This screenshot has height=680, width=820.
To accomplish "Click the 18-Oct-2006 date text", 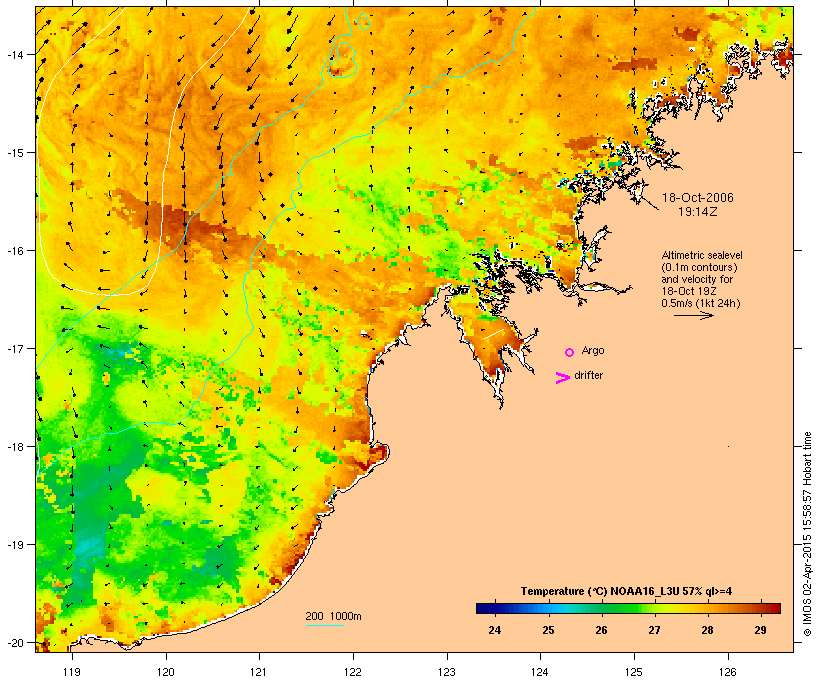I will point(698,198).
